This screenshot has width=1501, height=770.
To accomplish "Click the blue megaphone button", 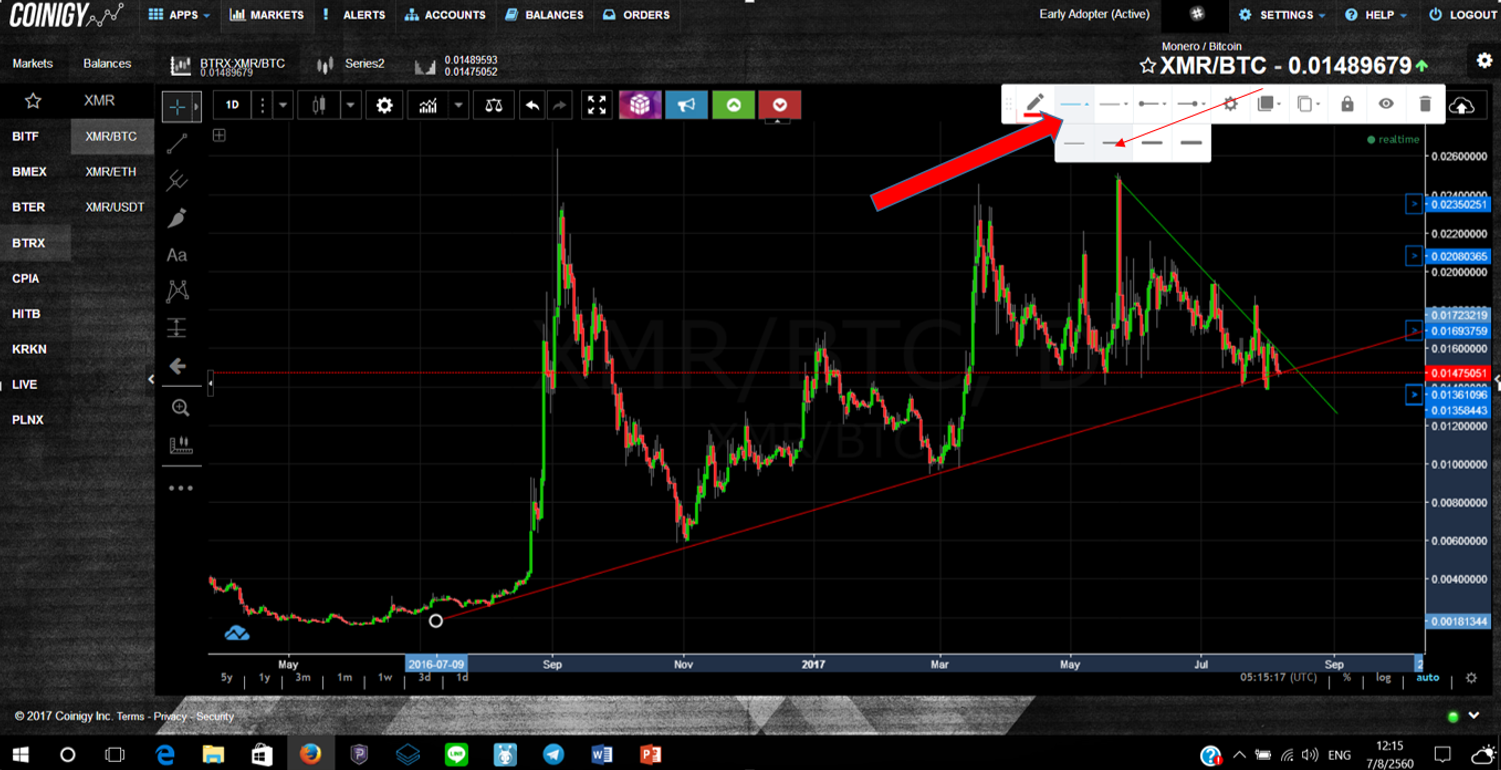I will pyautogui.click(x=686, y=104).
